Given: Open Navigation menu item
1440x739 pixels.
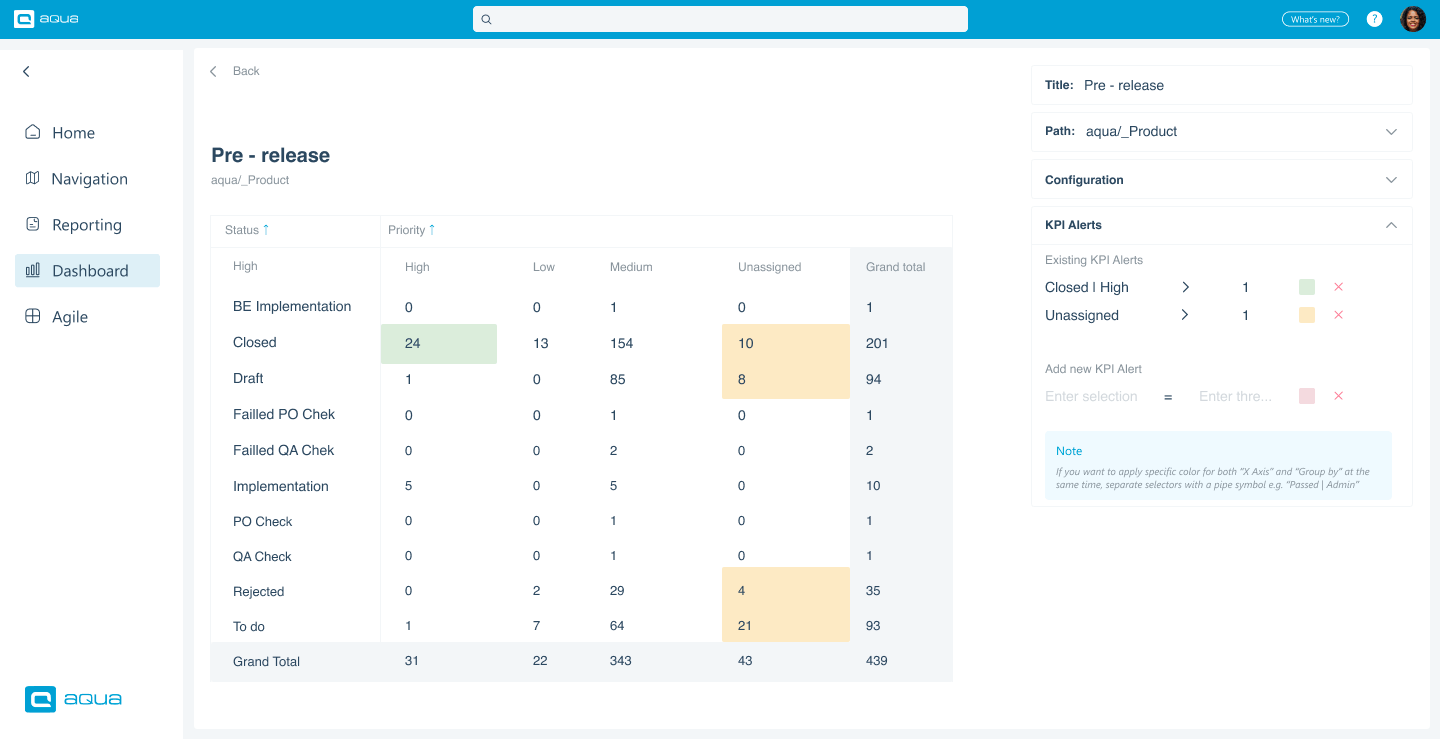Looking at the screenshot, I should pos(90,179).
